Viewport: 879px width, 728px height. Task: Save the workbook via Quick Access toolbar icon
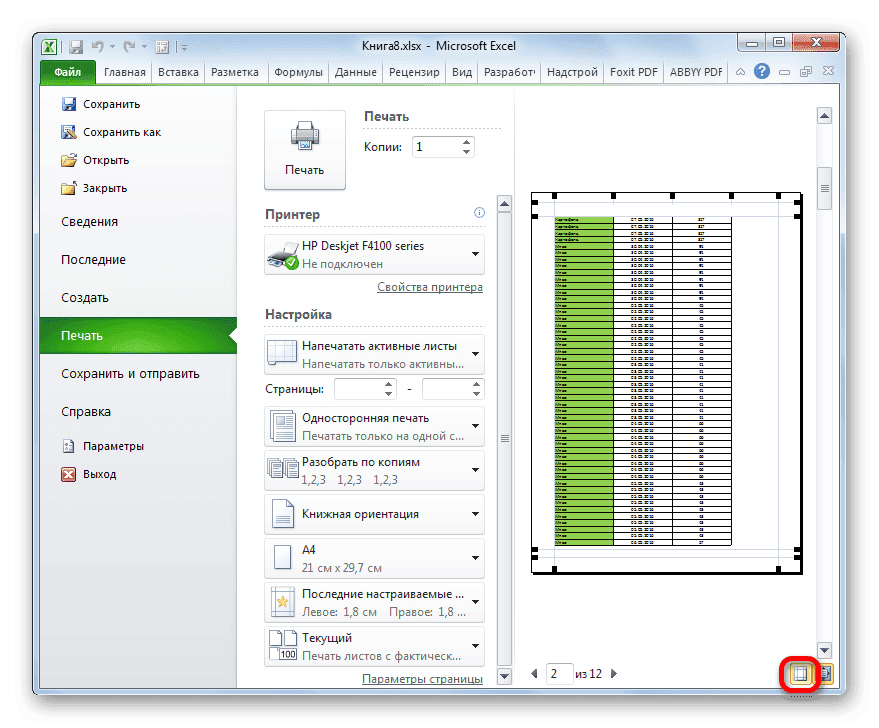[76, 46]
